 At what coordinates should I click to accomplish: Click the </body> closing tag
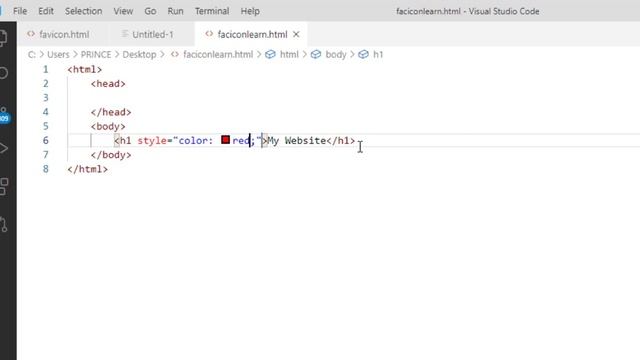click(111, 155)
